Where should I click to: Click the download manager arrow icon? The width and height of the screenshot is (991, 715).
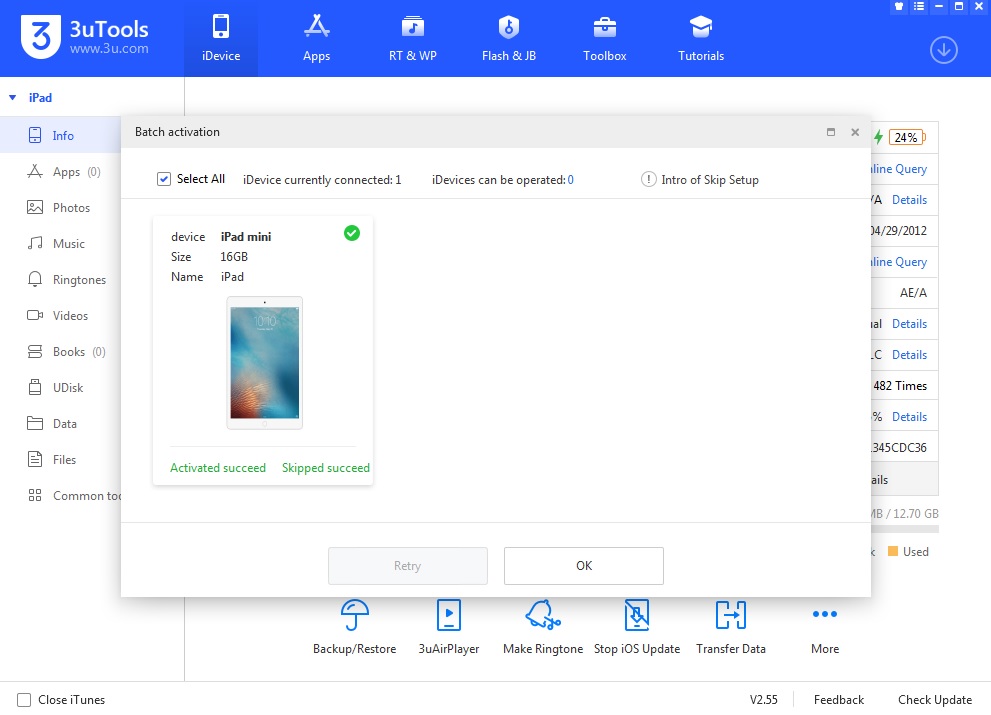943,50
